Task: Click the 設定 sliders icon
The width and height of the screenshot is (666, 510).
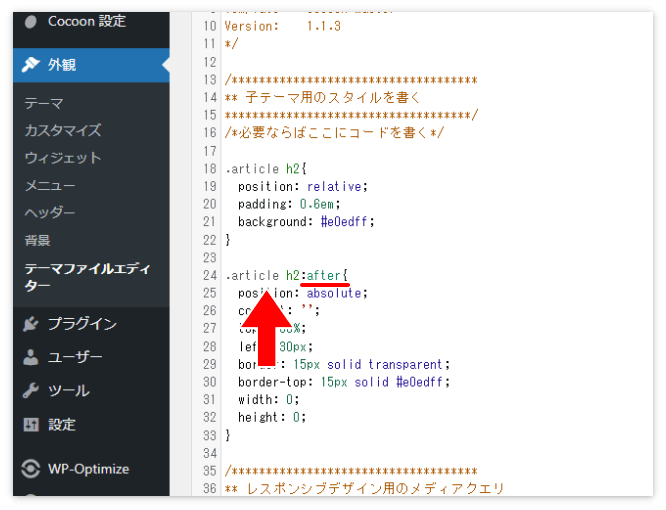Action: click(31, 424)
